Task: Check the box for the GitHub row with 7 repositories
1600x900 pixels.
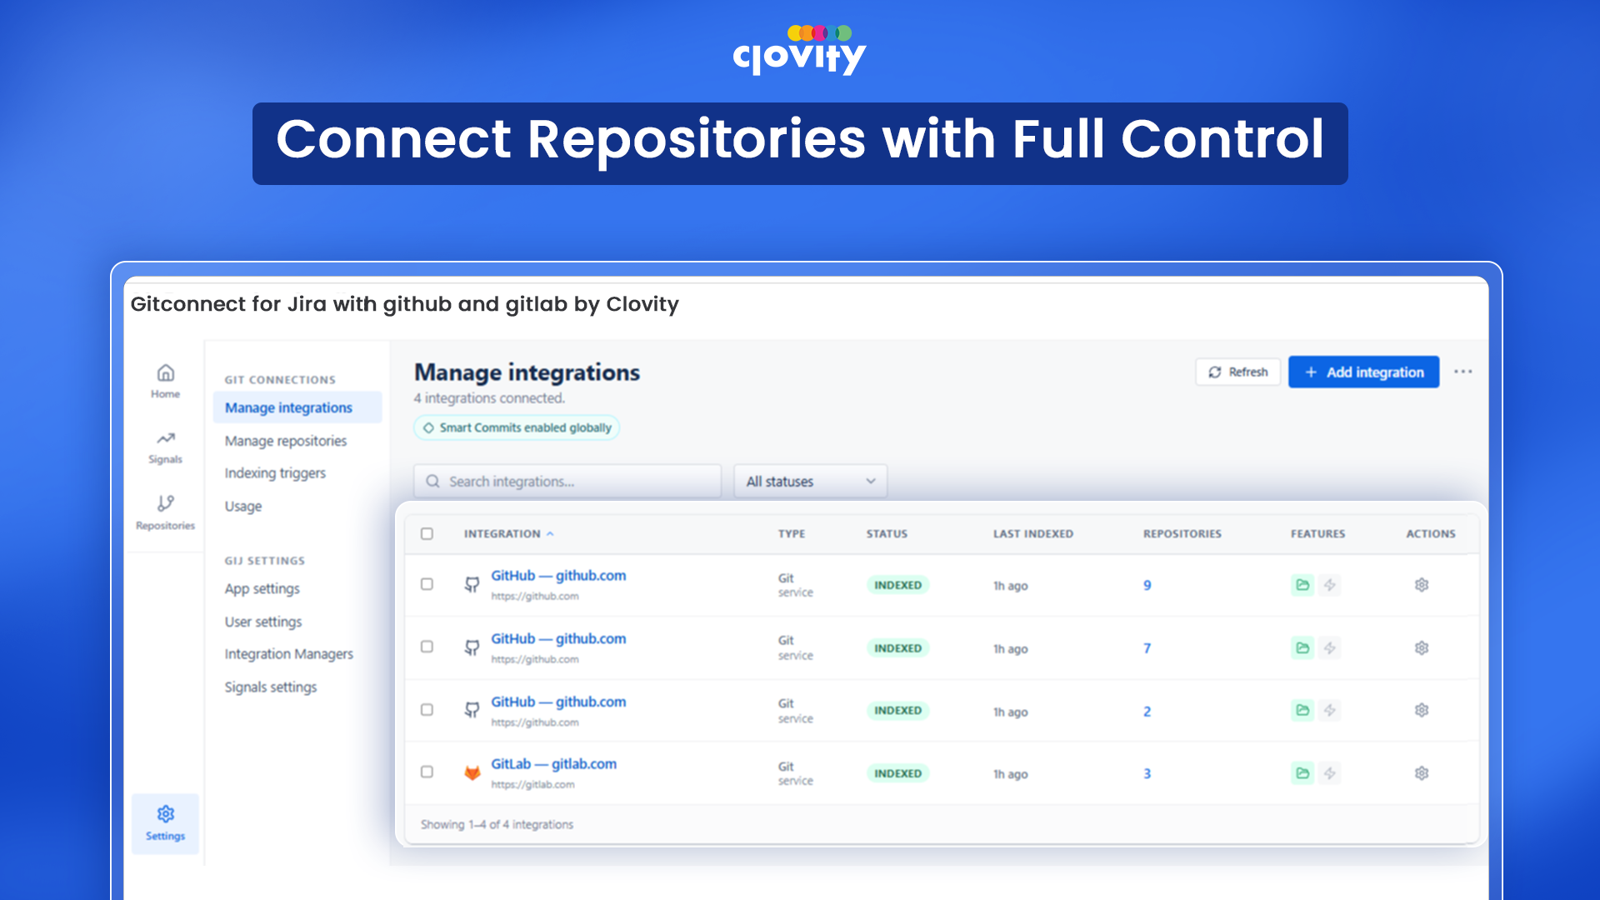Action: pyautogui.click(x=427, y=647)
